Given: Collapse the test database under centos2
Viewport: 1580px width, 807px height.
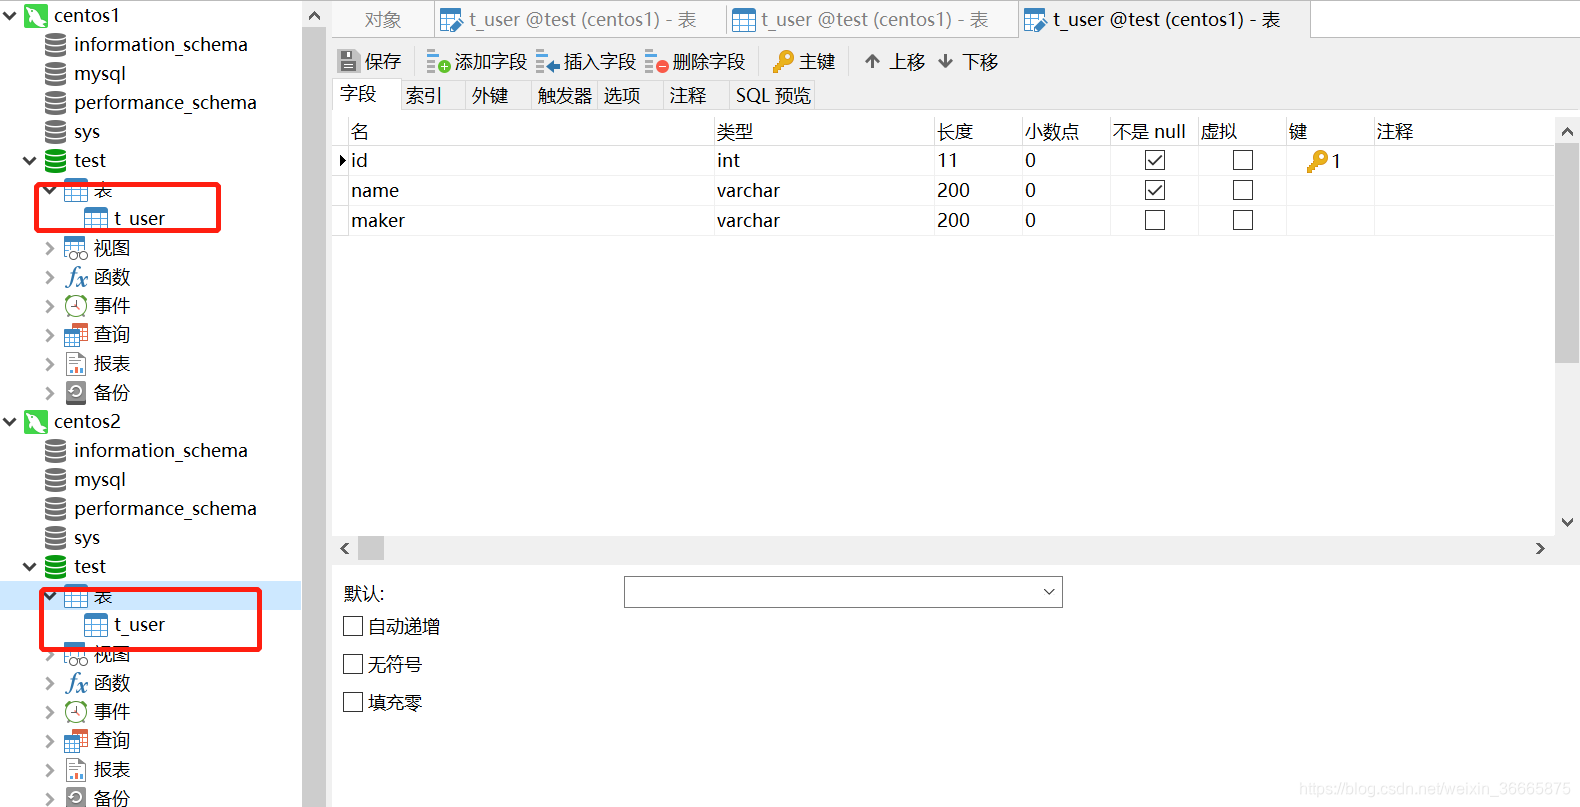Looking at the screenshot, I should click(30, 566).
